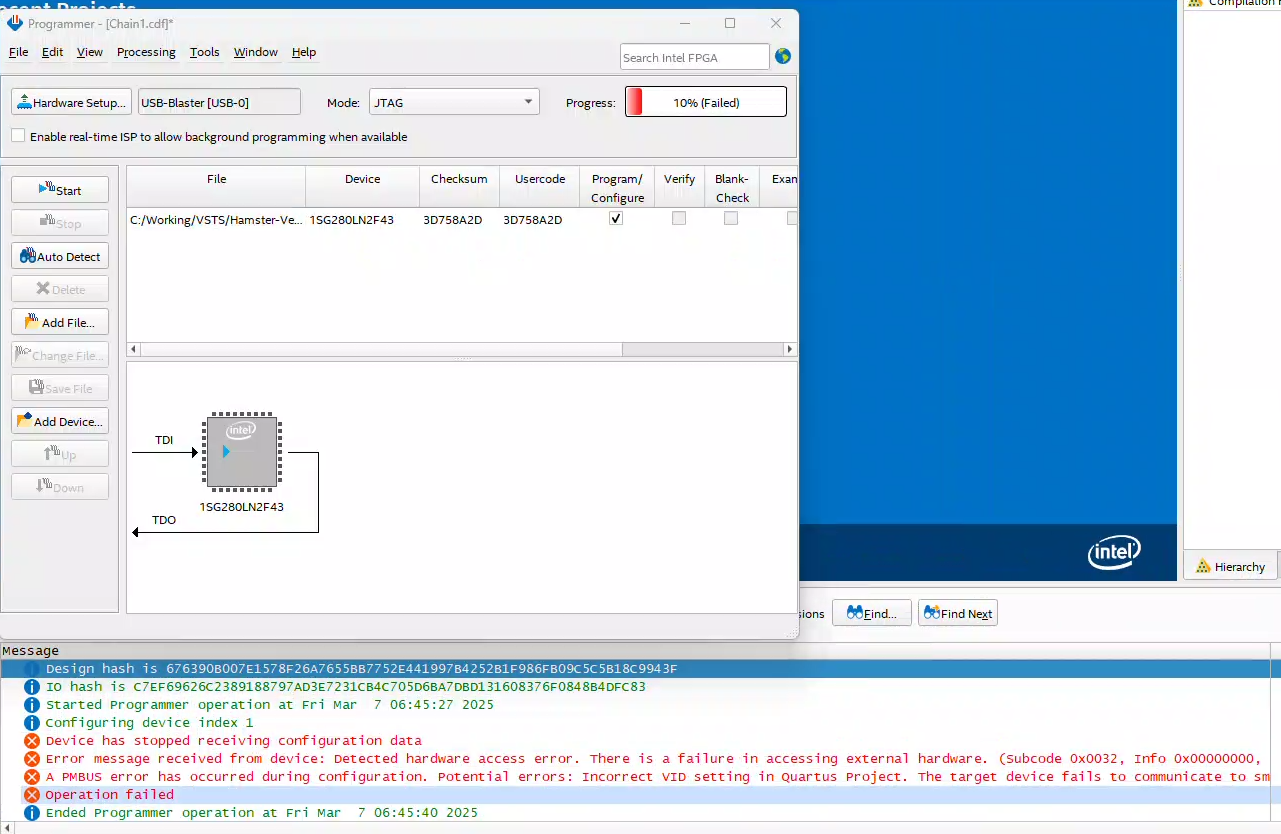The width and height of the screenshot is (1281, 834).
Task: Click the 10% (Failed) progress bar
Action: [706, 102]
